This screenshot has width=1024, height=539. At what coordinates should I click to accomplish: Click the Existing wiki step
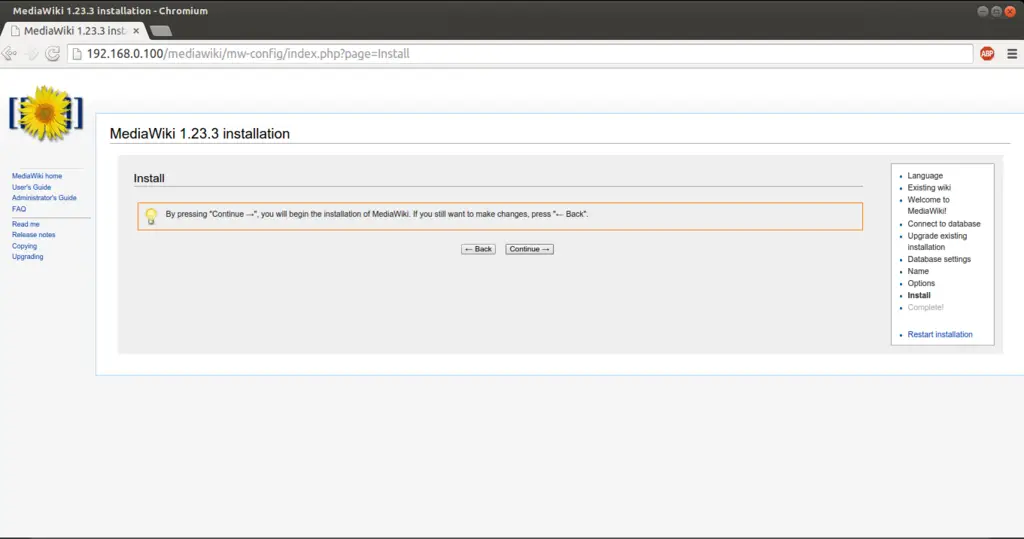click(929, 188)
